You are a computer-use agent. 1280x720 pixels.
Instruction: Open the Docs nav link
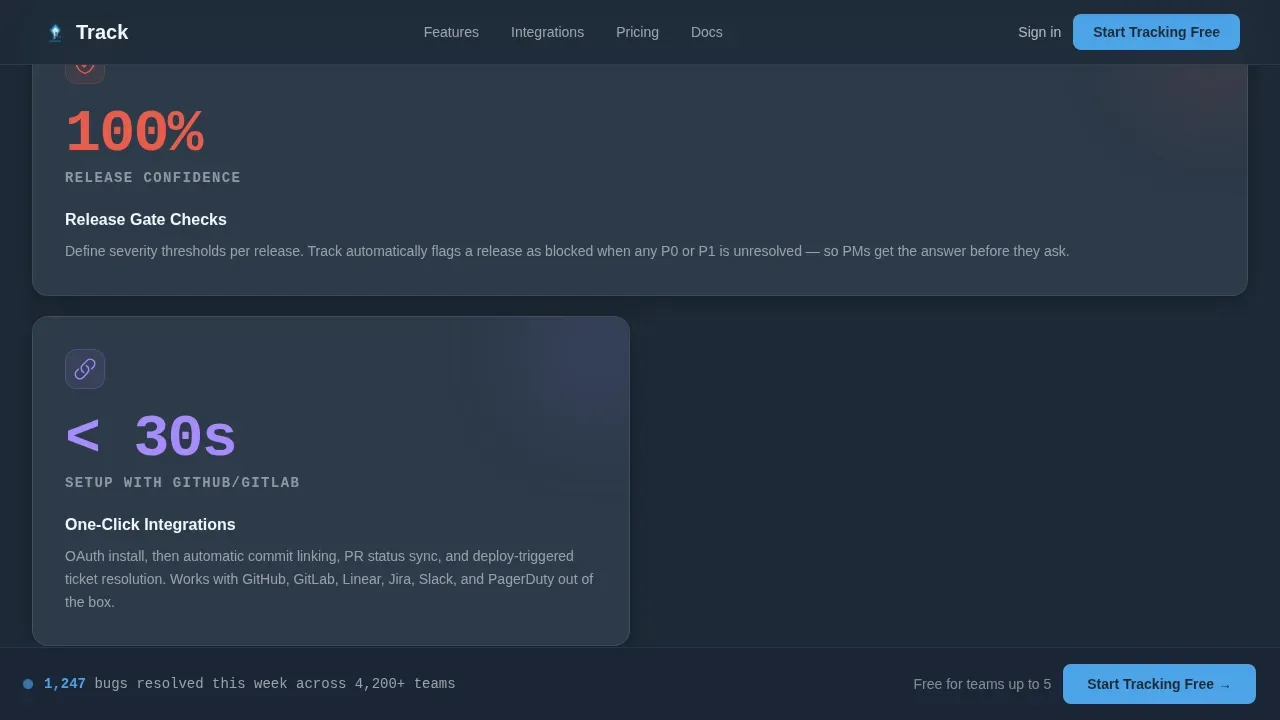point(706,32)
